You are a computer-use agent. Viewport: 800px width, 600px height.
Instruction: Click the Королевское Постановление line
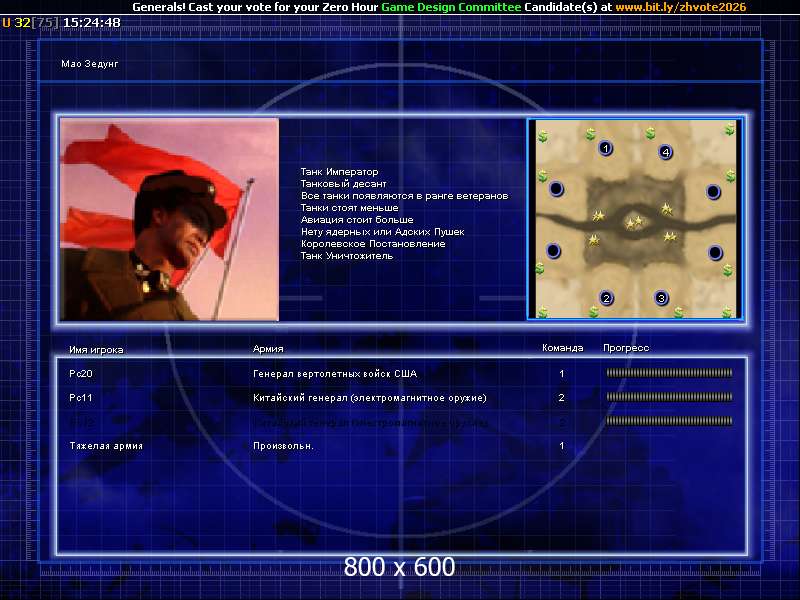point(373,244)
